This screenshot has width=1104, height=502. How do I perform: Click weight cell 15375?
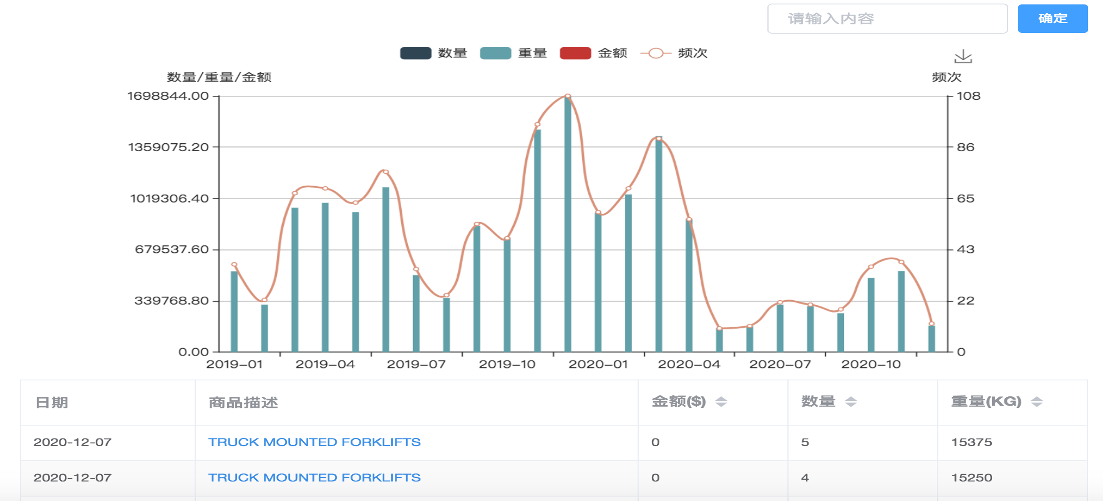(x=971, y=442)
